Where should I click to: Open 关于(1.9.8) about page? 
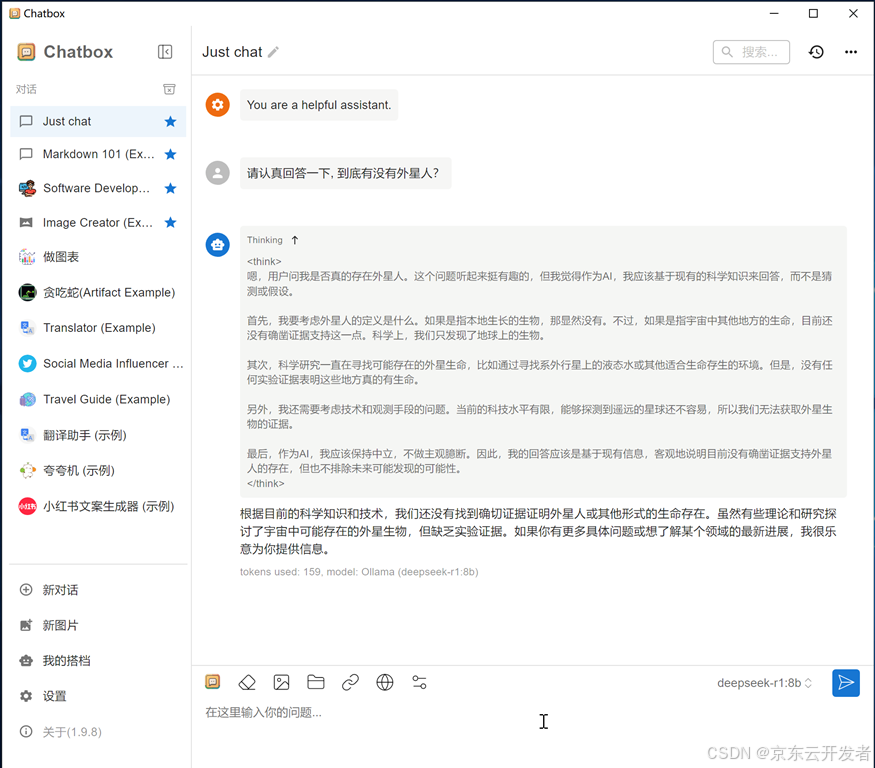[98, 732]
